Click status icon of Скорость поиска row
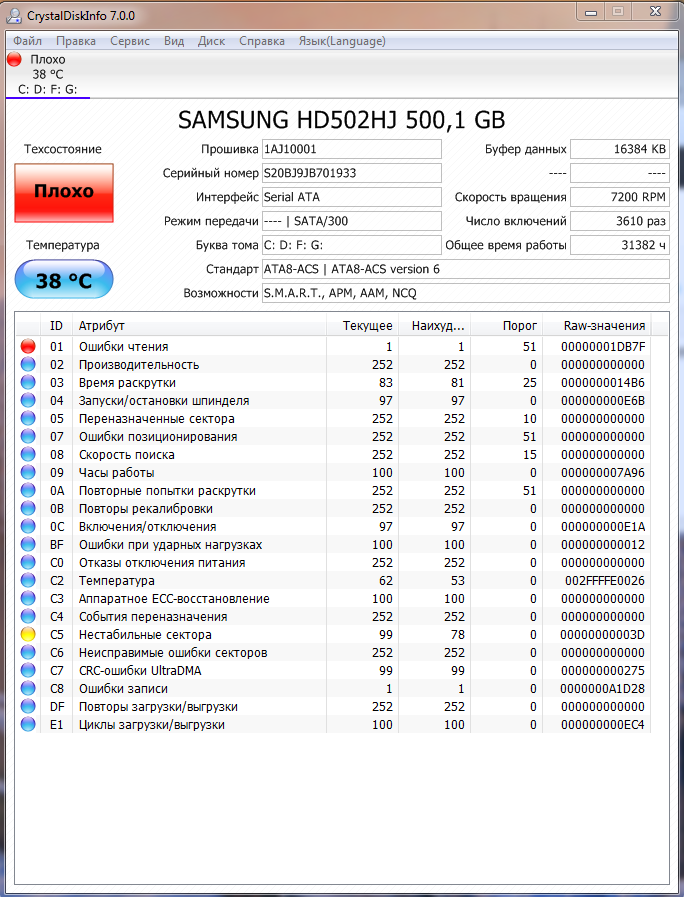684x897 pixels. click(x=28, y=454)
